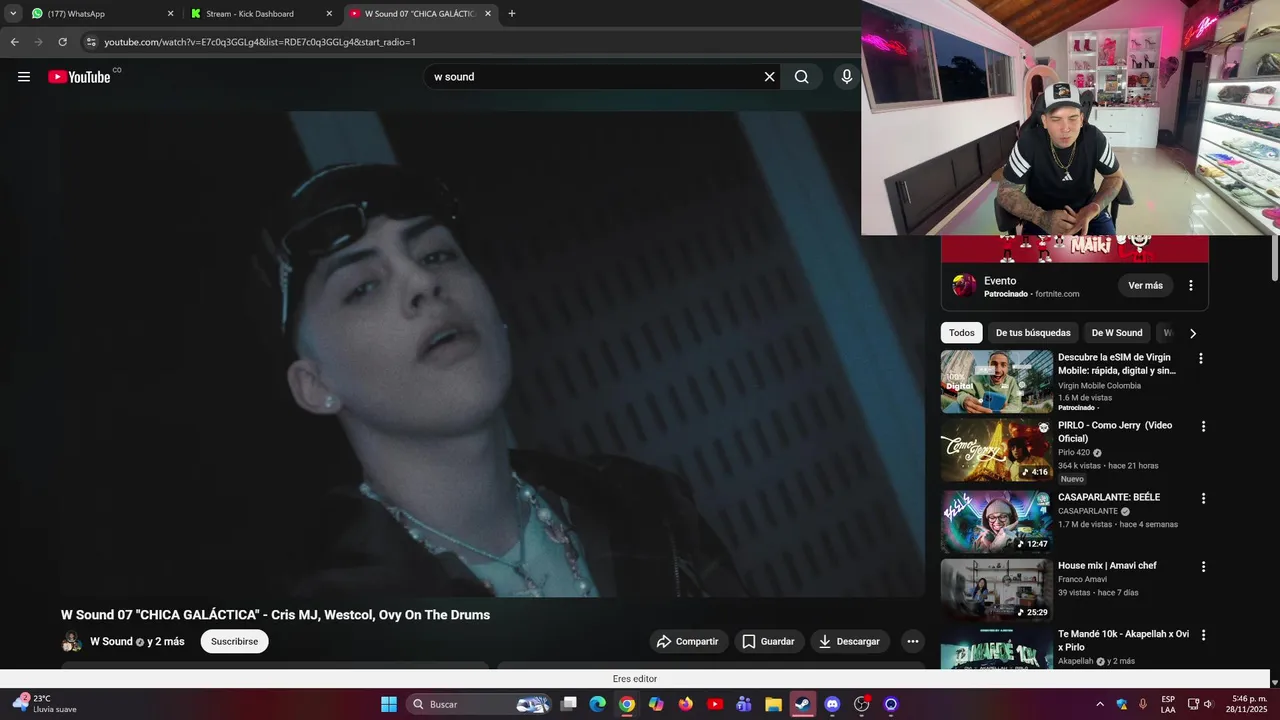This screenshot has height=720, width=1280.
Task: Click the Windows taskbar Buscar box
Action: point(480,704)
